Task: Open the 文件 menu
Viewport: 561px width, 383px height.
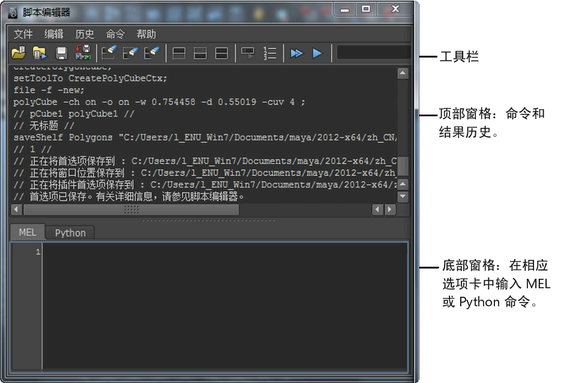Action: tap(23, 34)
